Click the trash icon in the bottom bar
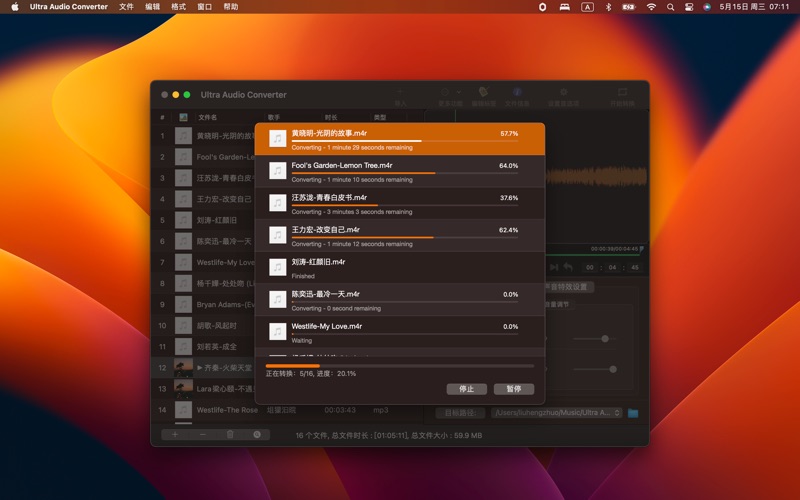Image resolution: width=800 pixels, height=500 pixels. point(230,435)
